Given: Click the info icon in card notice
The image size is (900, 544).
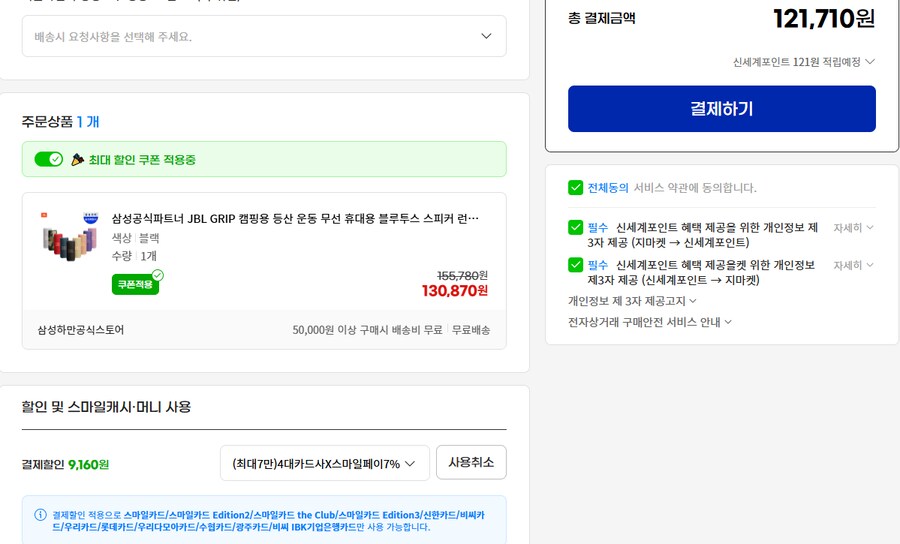Looking at the screenshot, I should 40,515.
